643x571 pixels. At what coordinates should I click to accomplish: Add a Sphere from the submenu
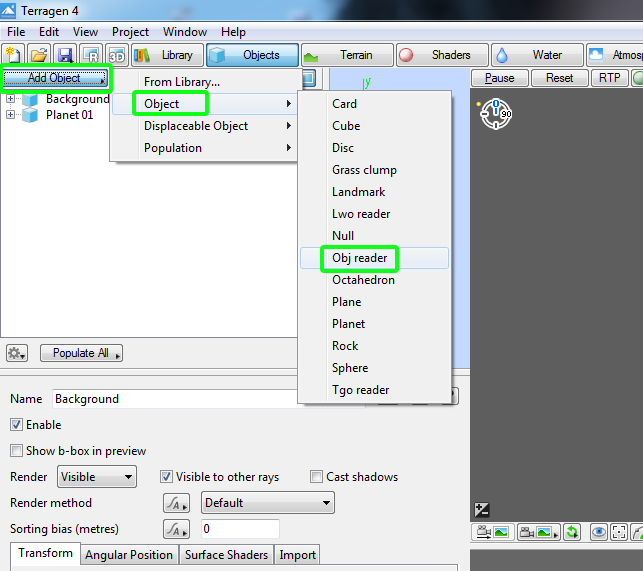(x=374, y=368)
